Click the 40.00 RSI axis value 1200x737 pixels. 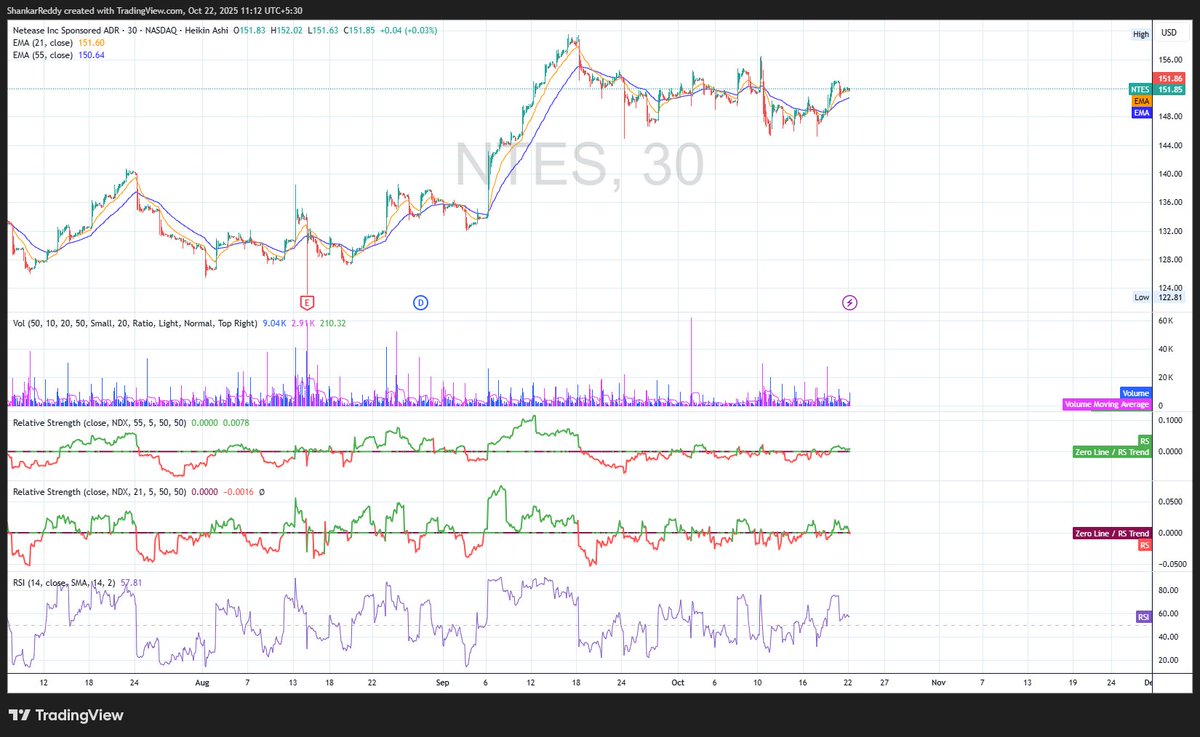[x=1167, y=638]
